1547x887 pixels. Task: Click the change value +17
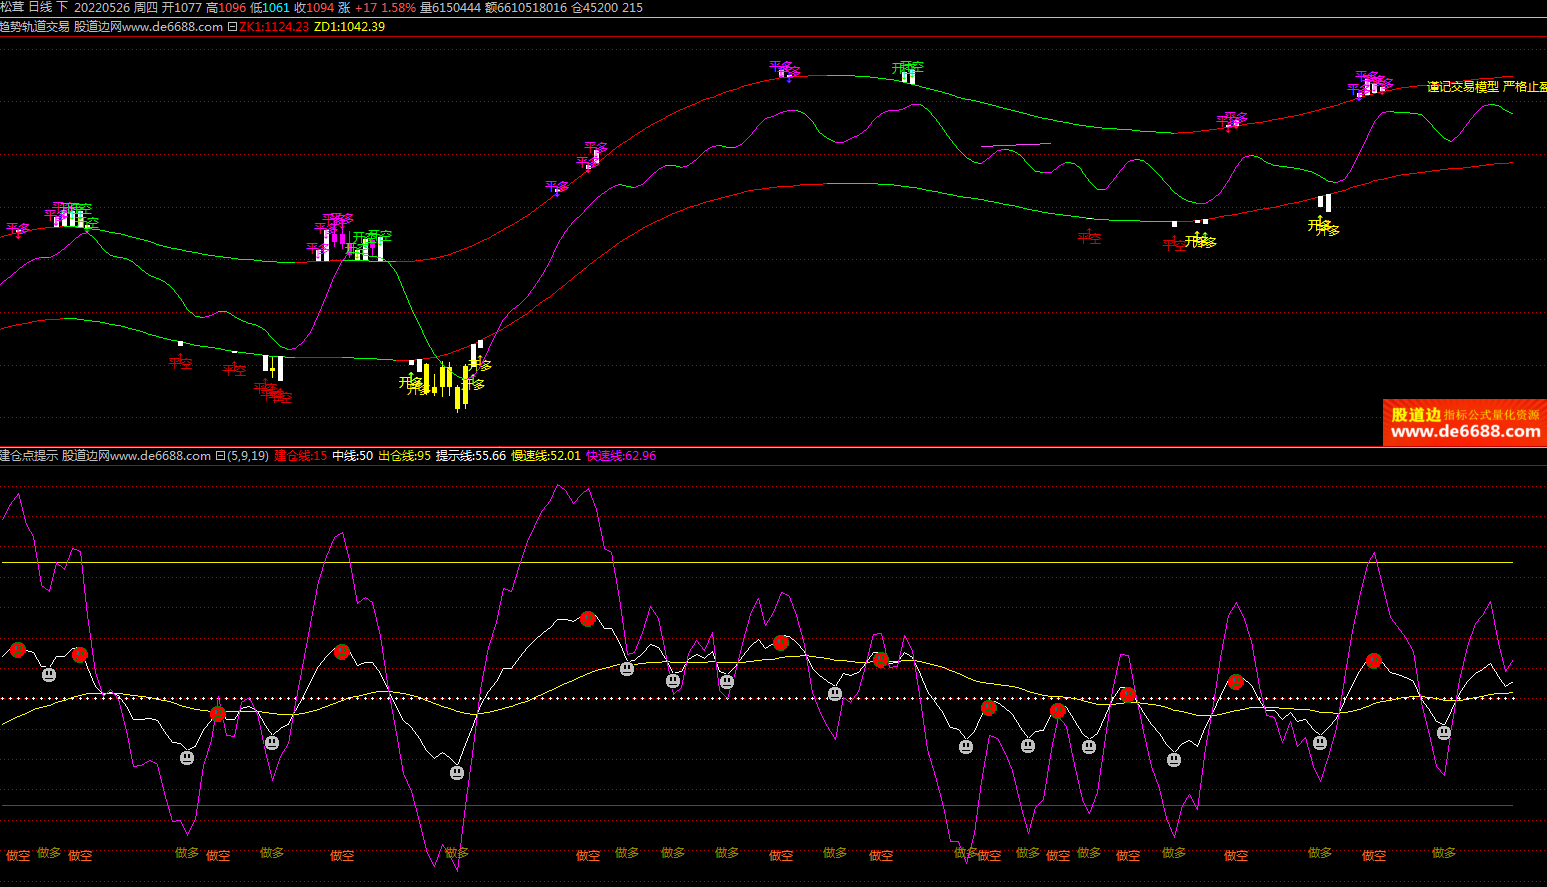pos(366,7)
